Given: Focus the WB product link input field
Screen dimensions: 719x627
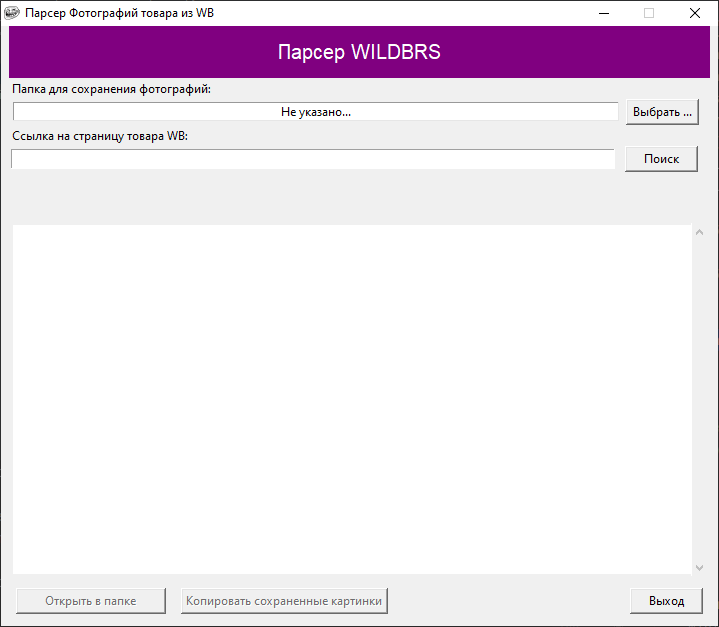Looking at the screenshot, I should tap(313, 159).
